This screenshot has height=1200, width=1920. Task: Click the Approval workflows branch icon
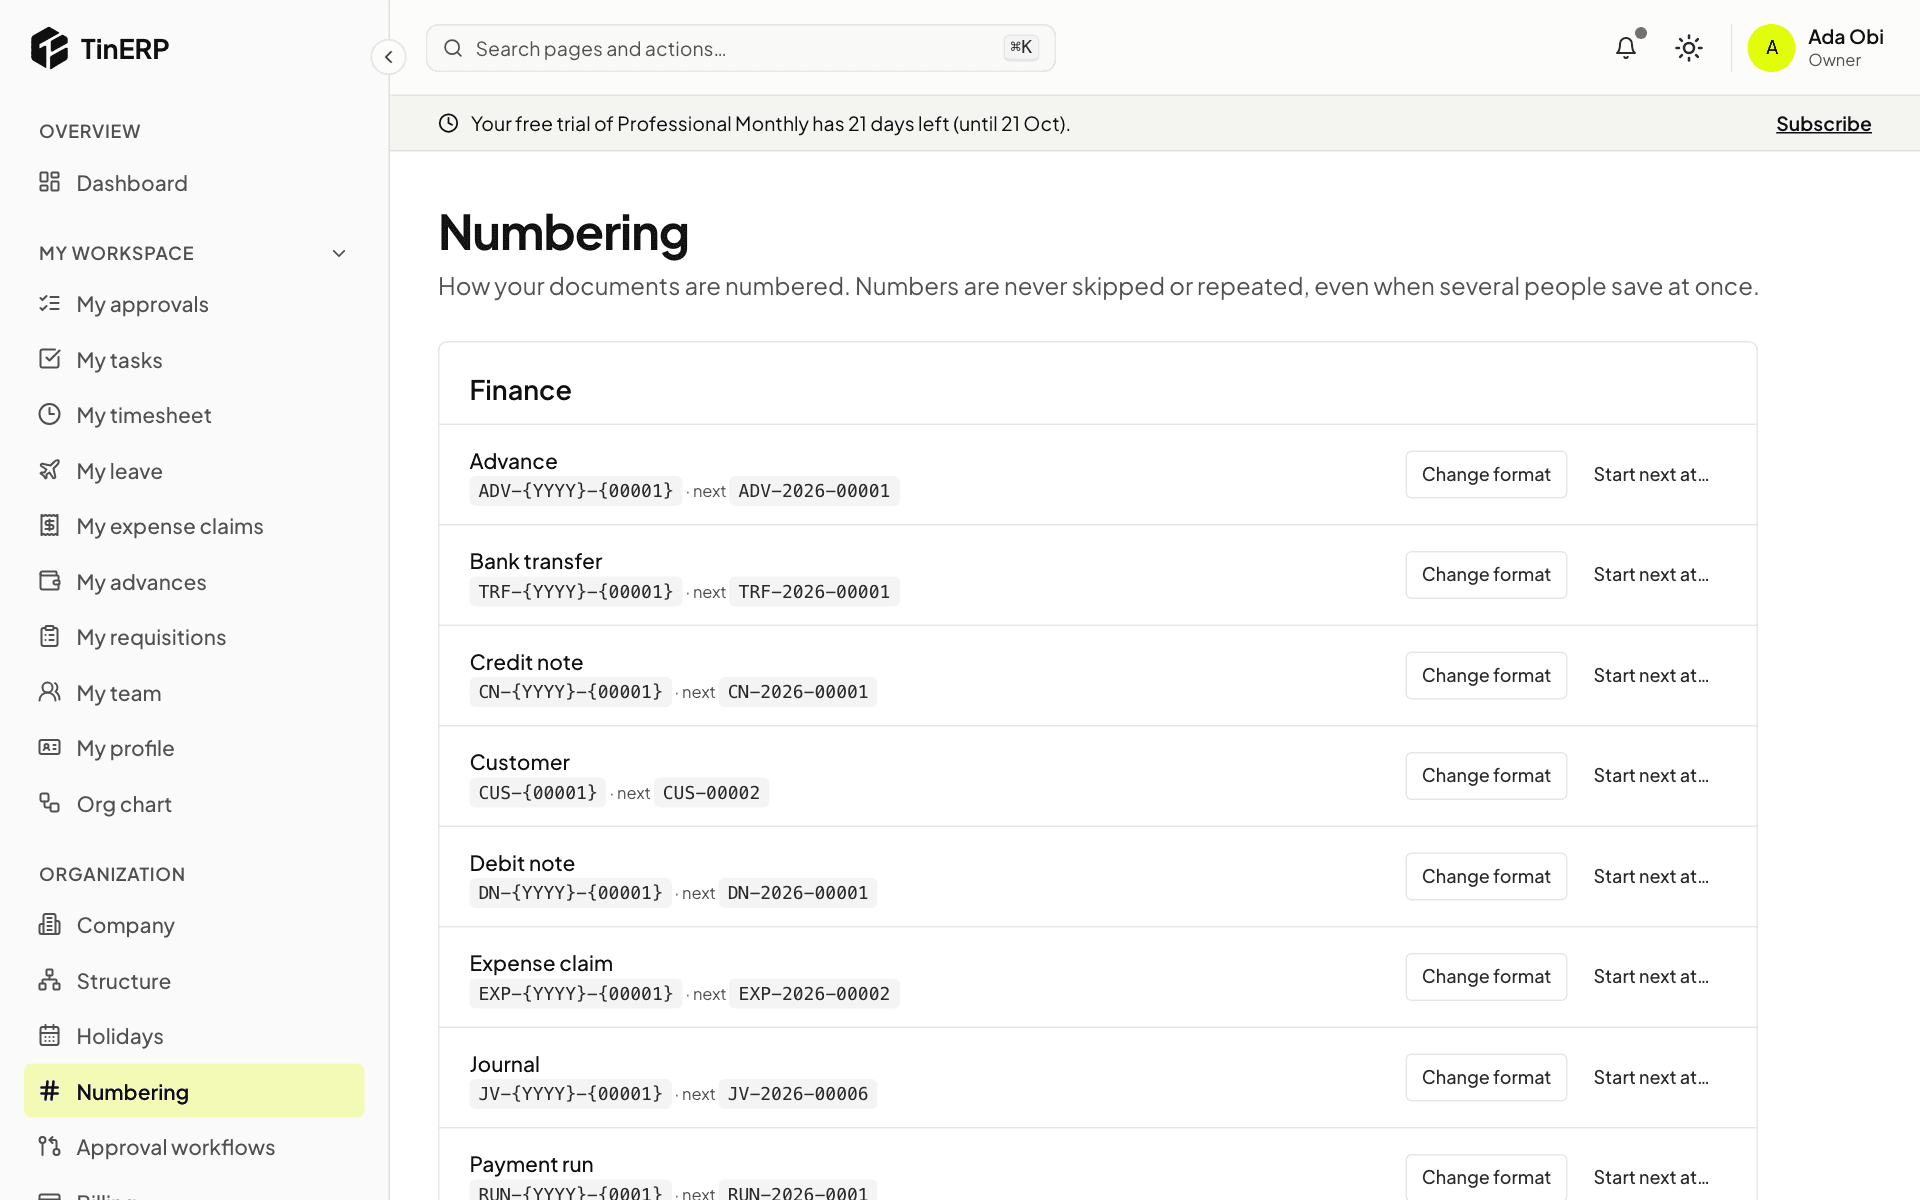pos(49,1146)
